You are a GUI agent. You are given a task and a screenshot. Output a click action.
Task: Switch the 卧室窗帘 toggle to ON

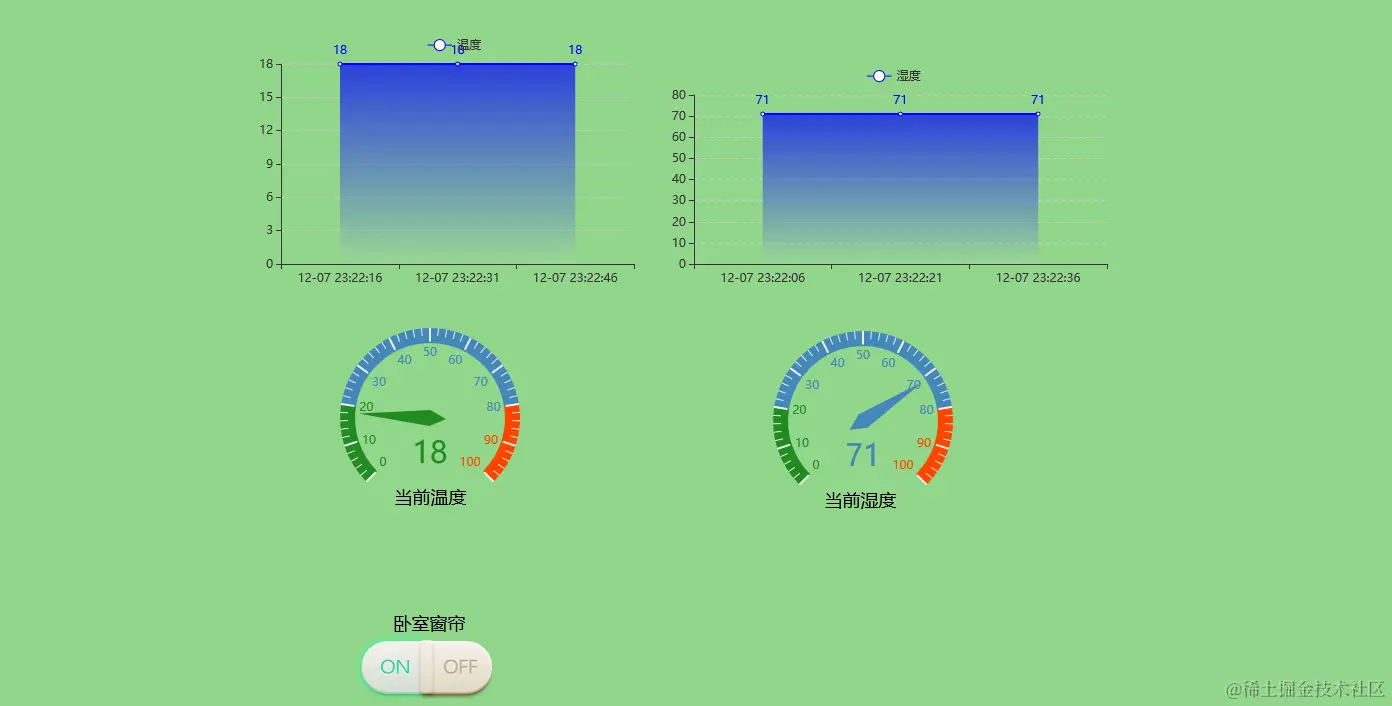pyautogui.click(x=395, y=667)
